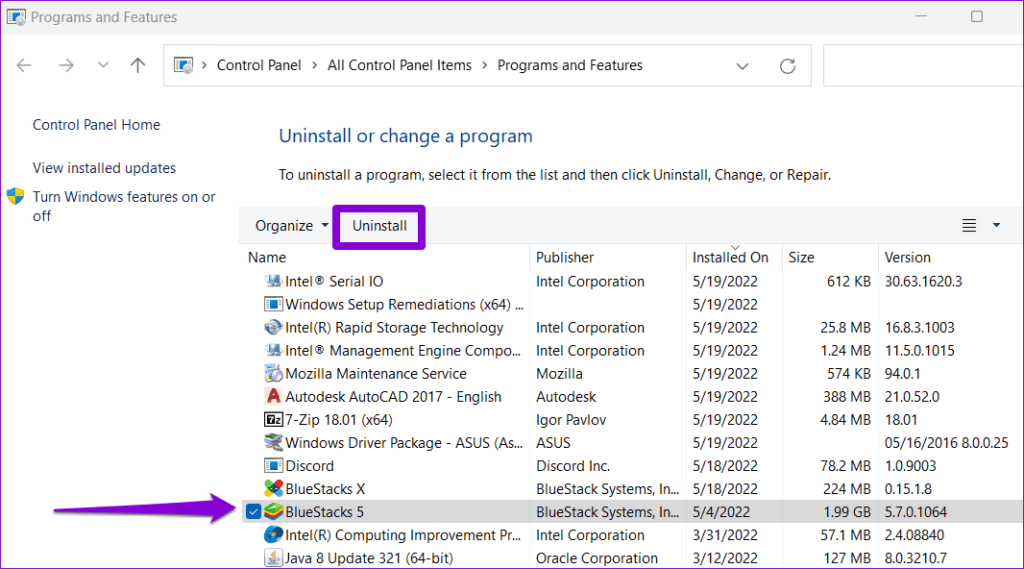The height and width of the screenshot is (569, 1024).
Task: Select Mozilla Maintenance Service entry
Action: pyautogui.click(x=376, y=374)
